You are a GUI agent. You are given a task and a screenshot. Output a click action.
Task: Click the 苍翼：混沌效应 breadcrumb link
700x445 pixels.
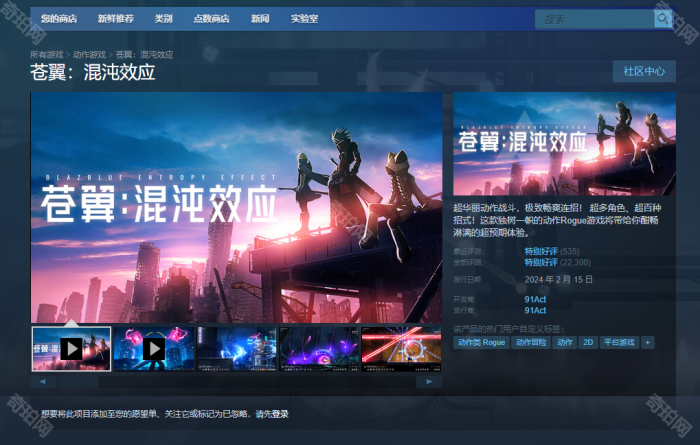[144, 54]
